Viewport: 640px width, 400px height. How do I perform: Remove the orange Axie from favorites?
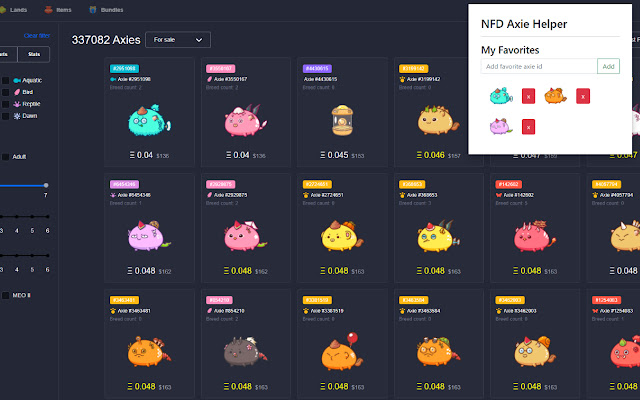pyautogui.click(x=583, y=96)
